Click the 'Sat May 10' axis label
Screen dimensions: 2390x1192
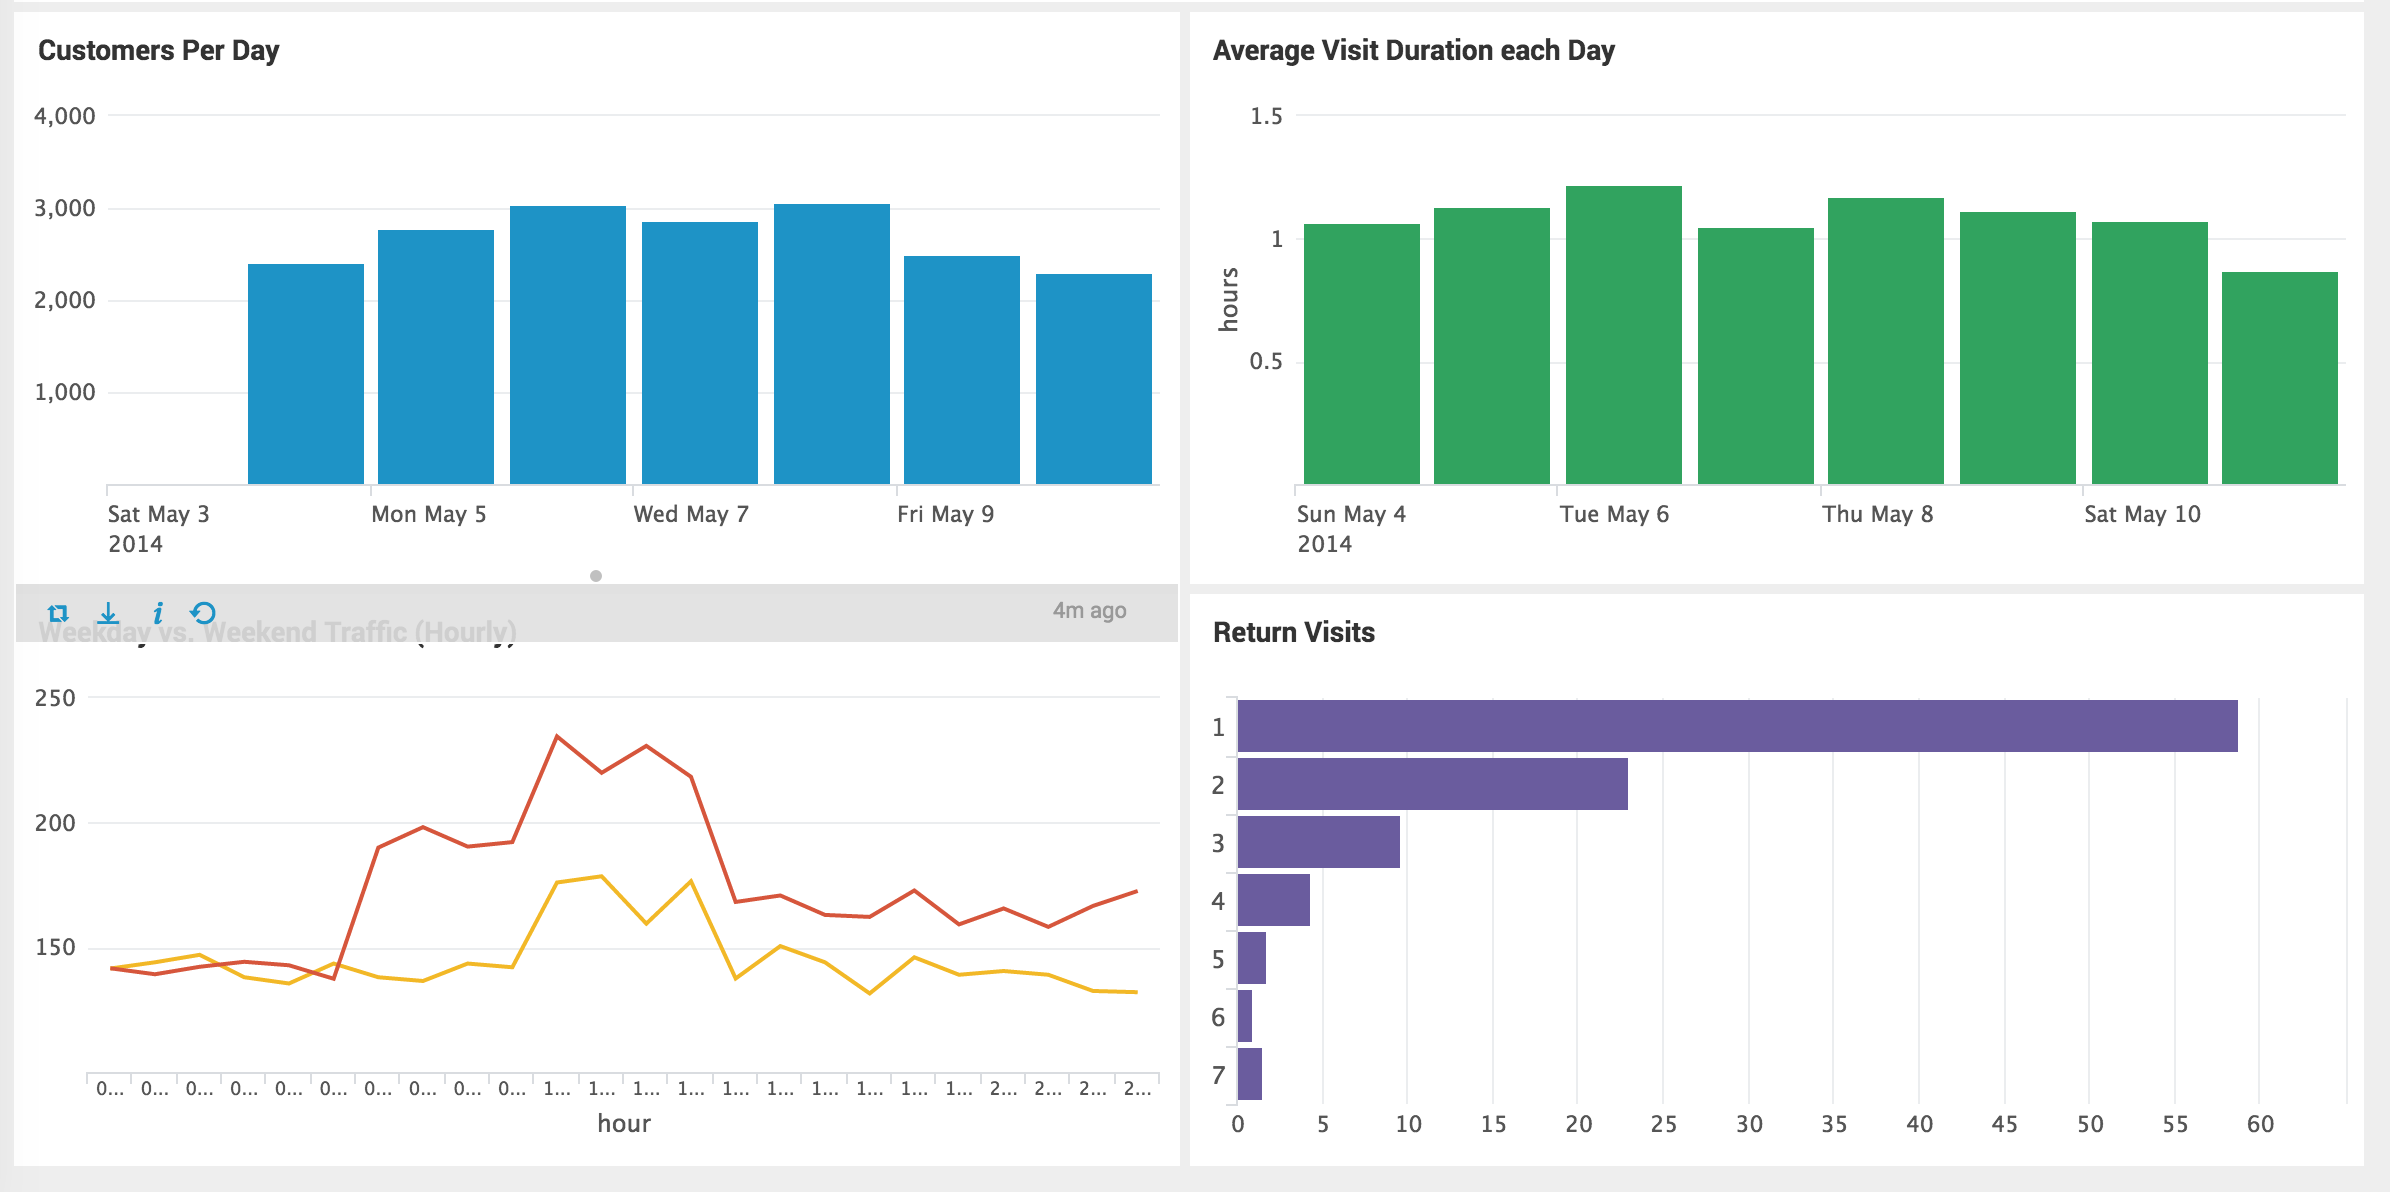(2143, 514)
